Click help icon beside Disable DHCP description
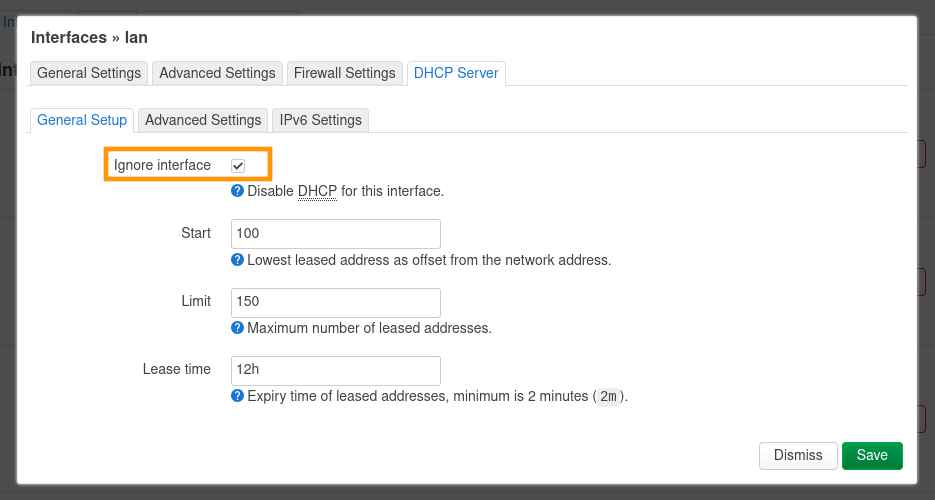The height and width of the screenshot is (500, 935). pos(238,190)
